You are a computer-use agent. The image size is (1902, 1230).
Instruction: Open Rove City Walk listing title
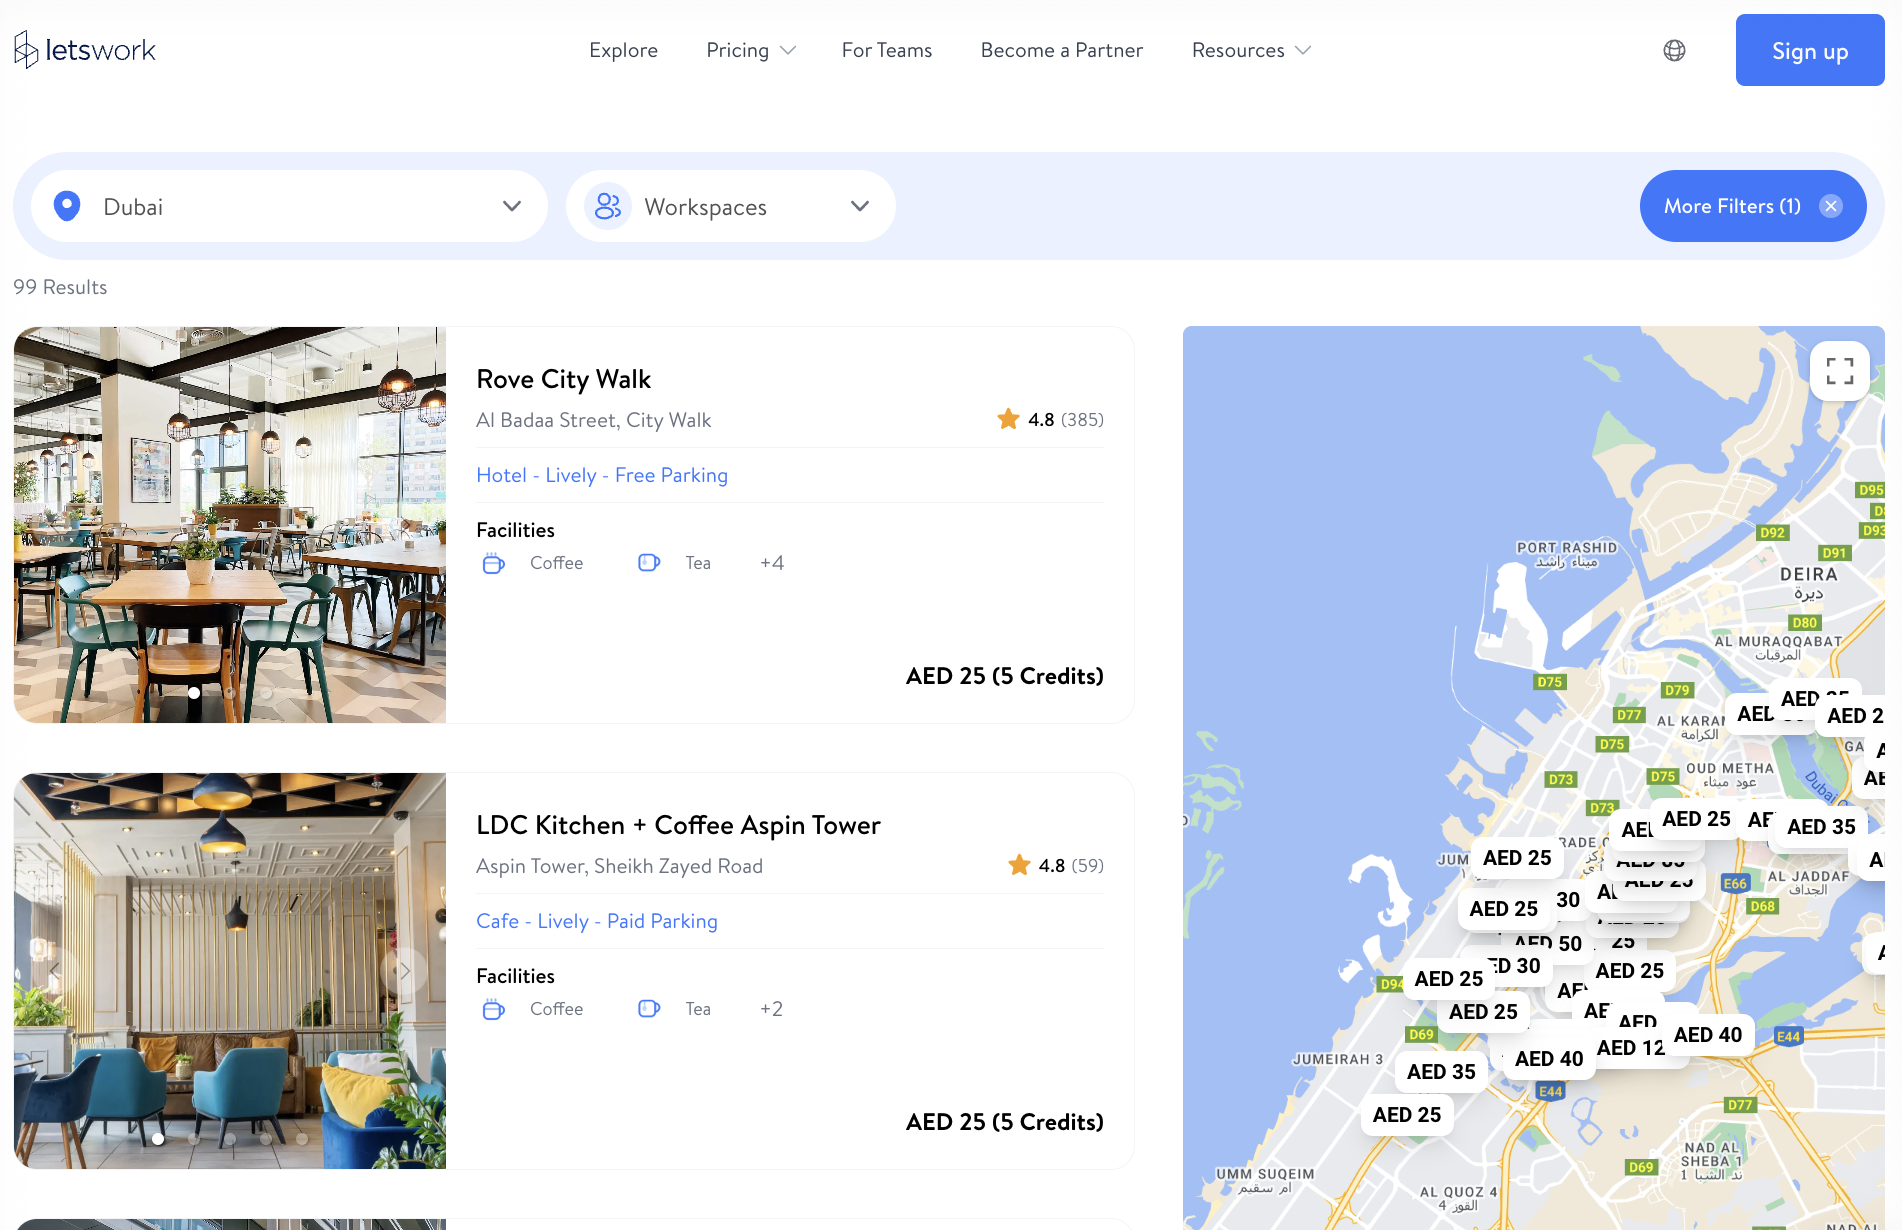coord(563,379)
